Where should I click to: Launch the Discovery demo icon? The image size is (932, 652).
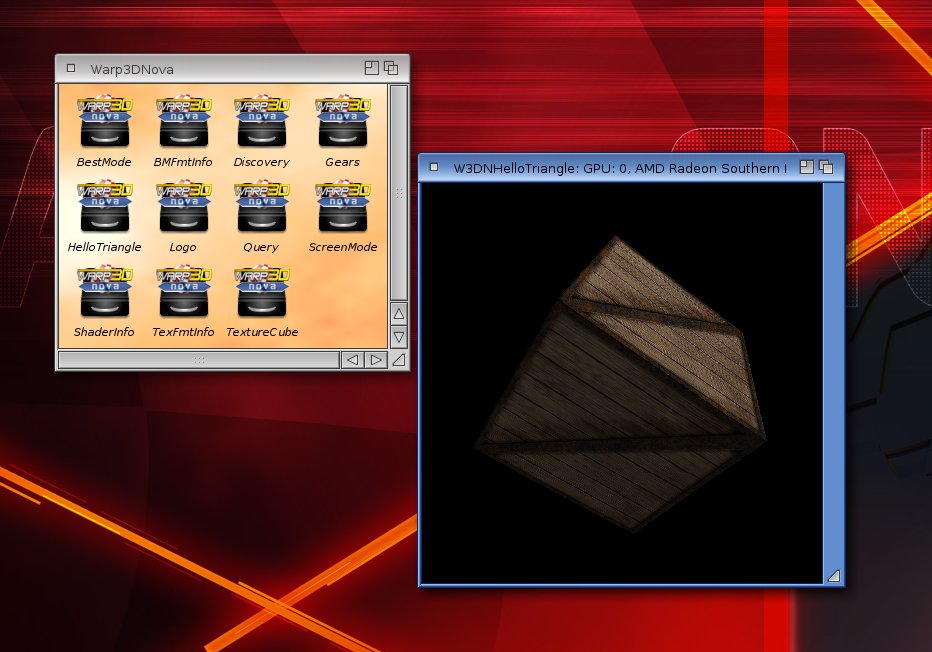[262, 121]
